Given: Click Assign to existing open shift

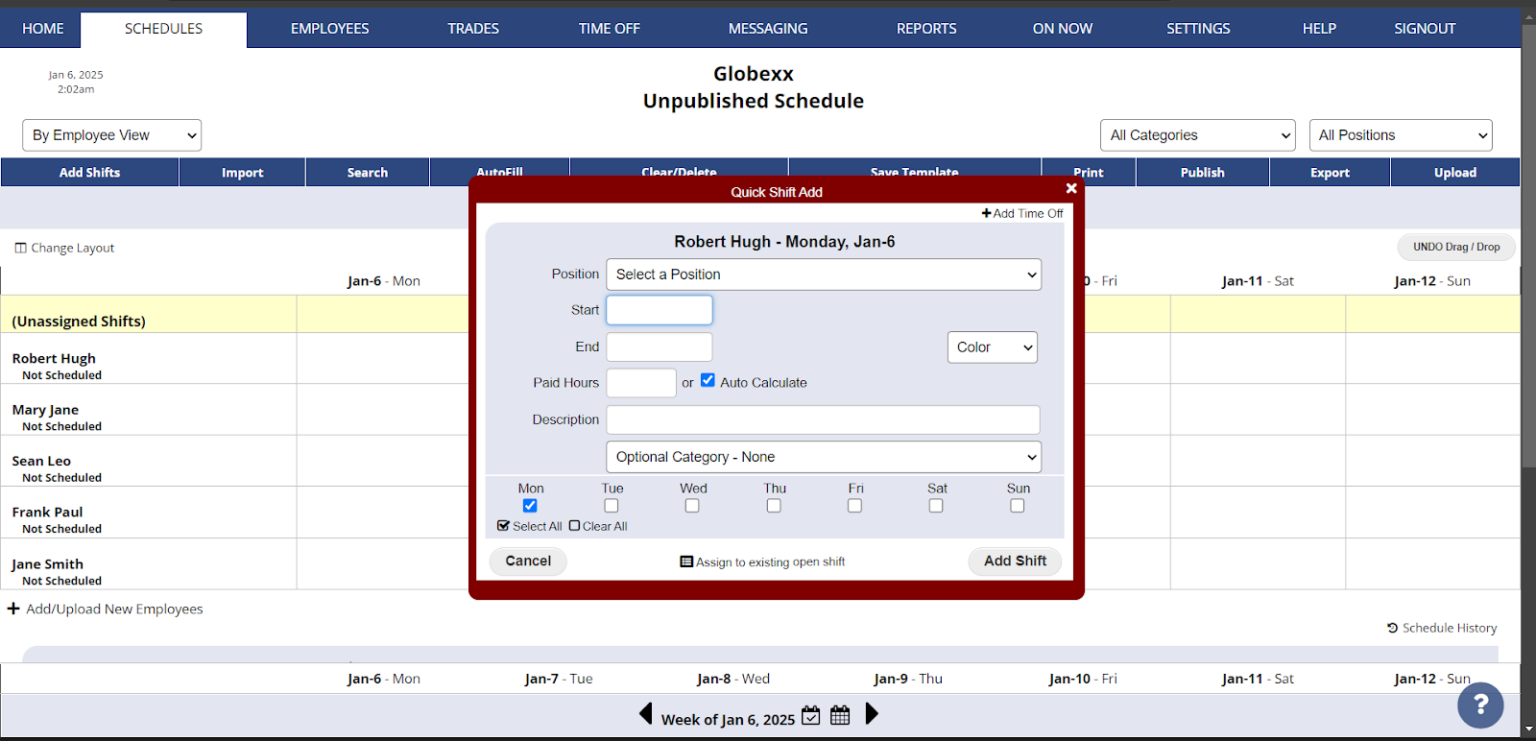Looking at the screenshot, I should 763,562.
